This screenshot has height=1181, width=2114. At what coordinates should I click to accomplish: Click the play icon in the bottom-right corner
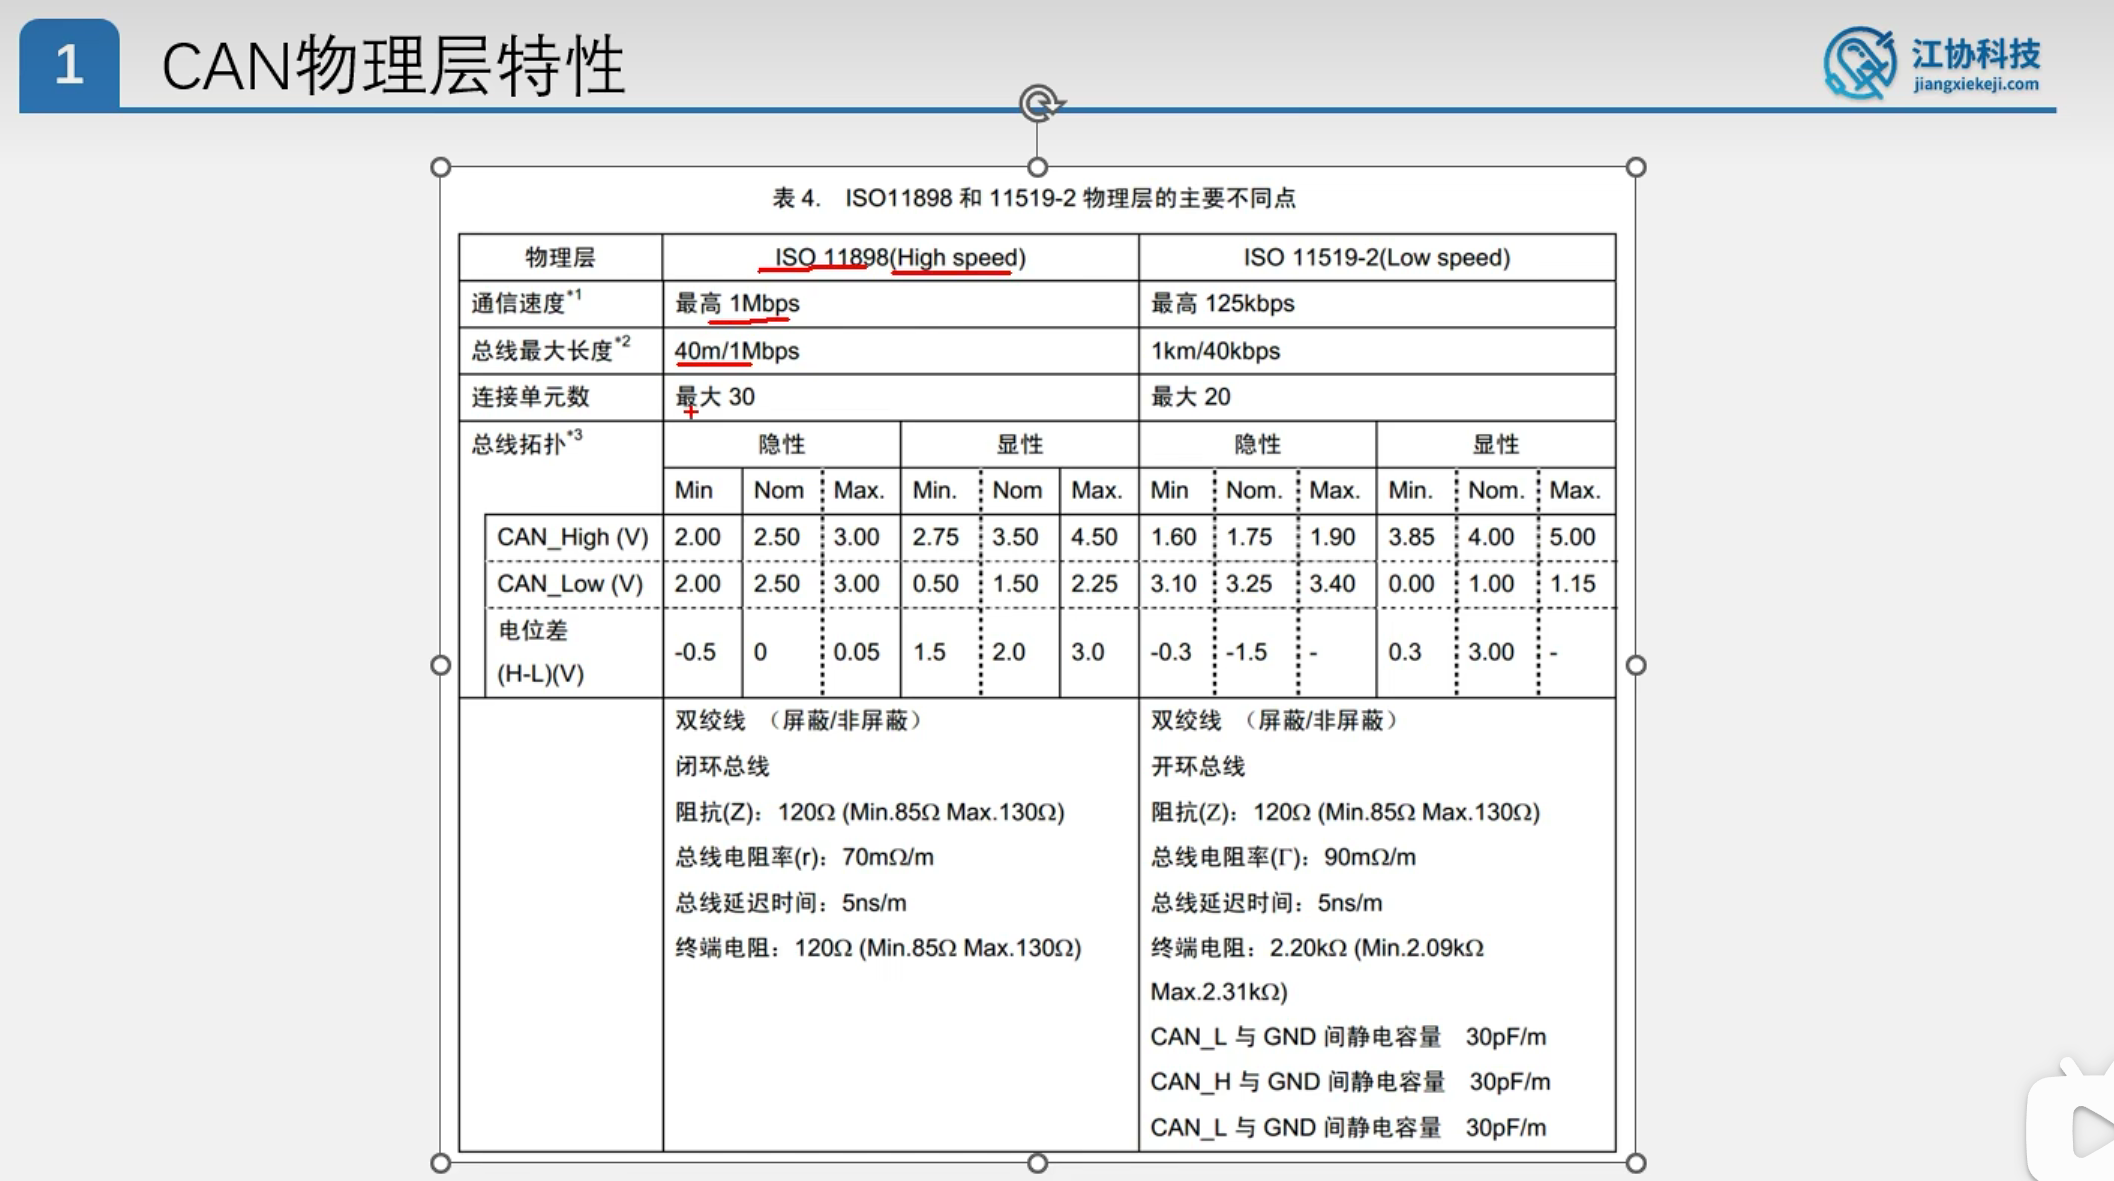(2090, 1131)
